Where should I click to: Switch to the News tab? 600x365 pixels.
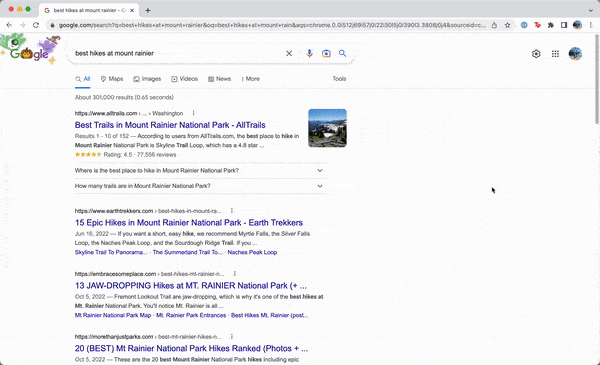(220, 79)
